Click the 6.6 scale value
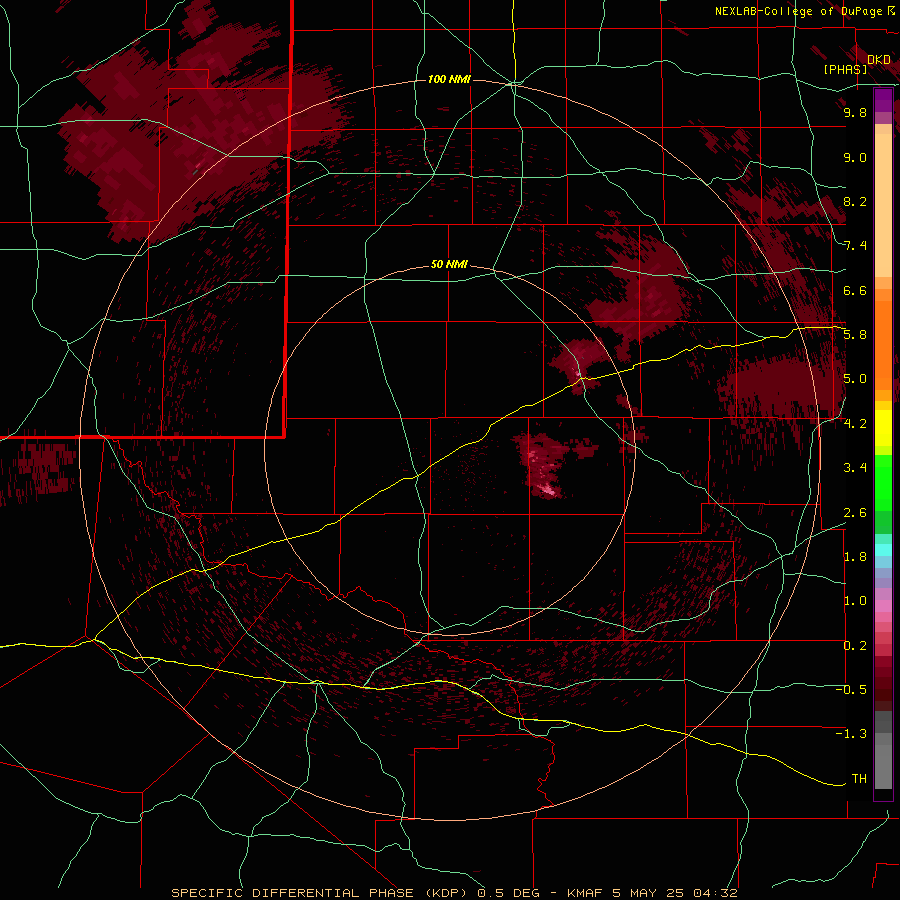 855,290
